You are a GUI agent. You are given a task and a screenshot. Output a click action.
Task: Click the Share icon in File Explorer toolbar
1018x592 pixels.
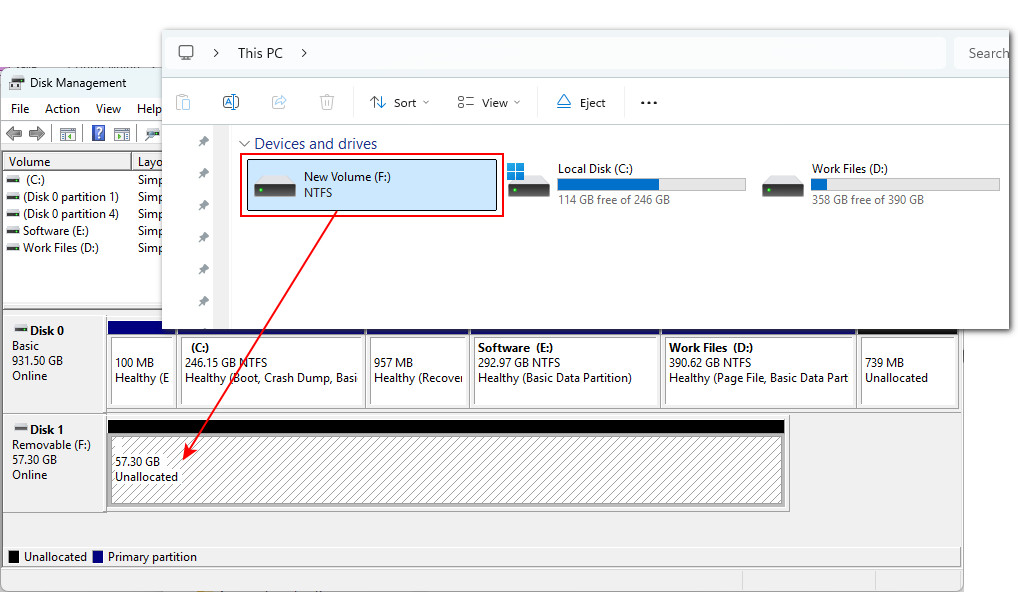tap(279, 102)
